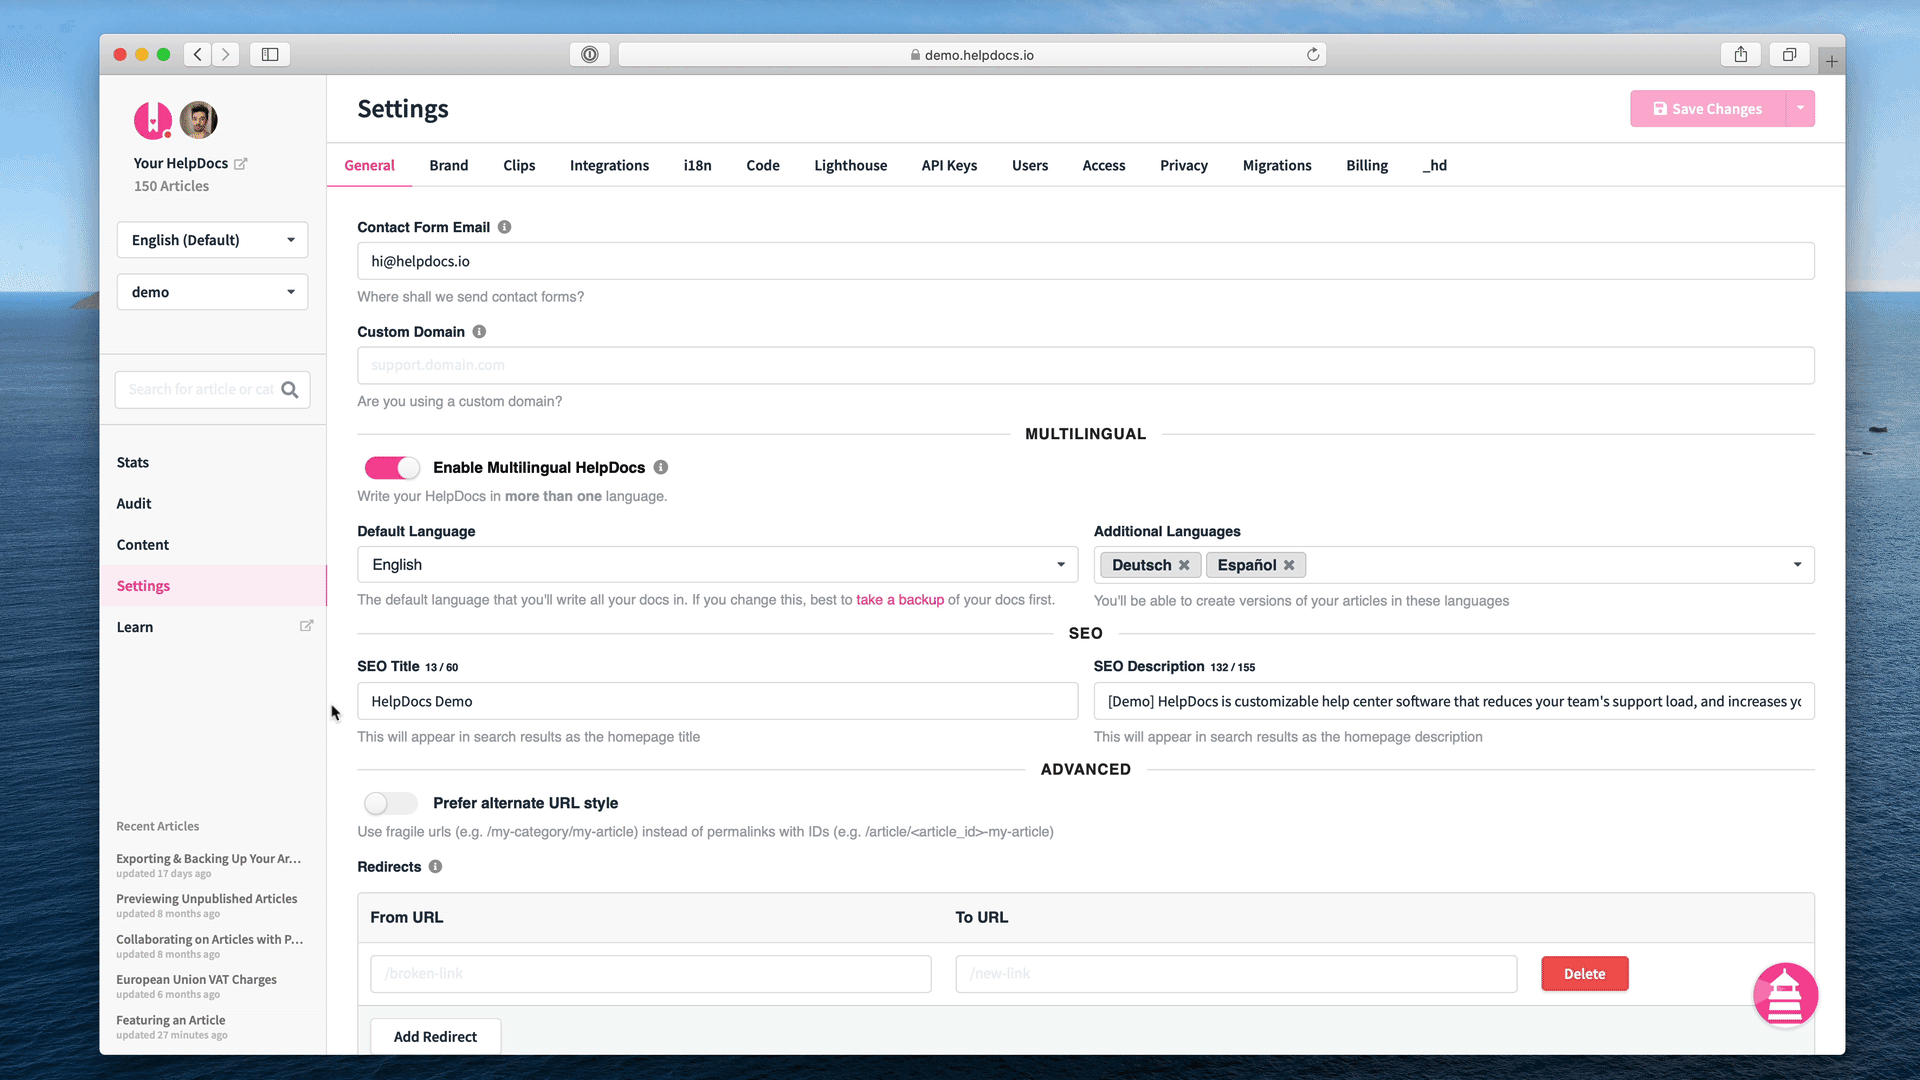Open the Billing tab
This screenshot has width=1920, height=1080.
pyautogui.click(x=1367, y=166)
